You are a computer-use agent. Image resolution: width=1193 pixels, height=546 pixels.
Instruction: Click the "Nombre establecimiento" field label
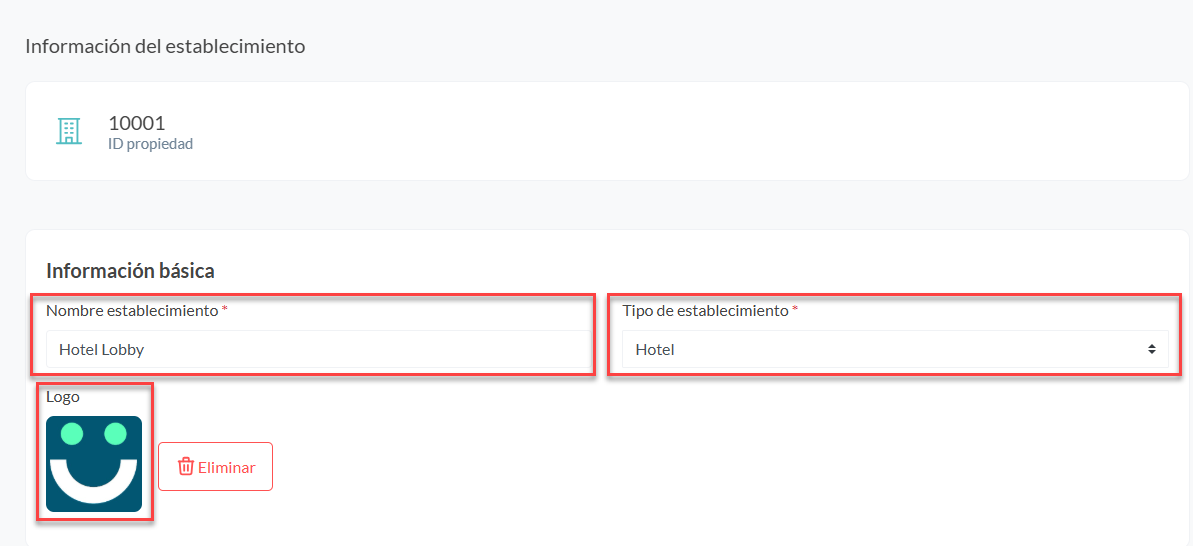(x=132, y=311)
